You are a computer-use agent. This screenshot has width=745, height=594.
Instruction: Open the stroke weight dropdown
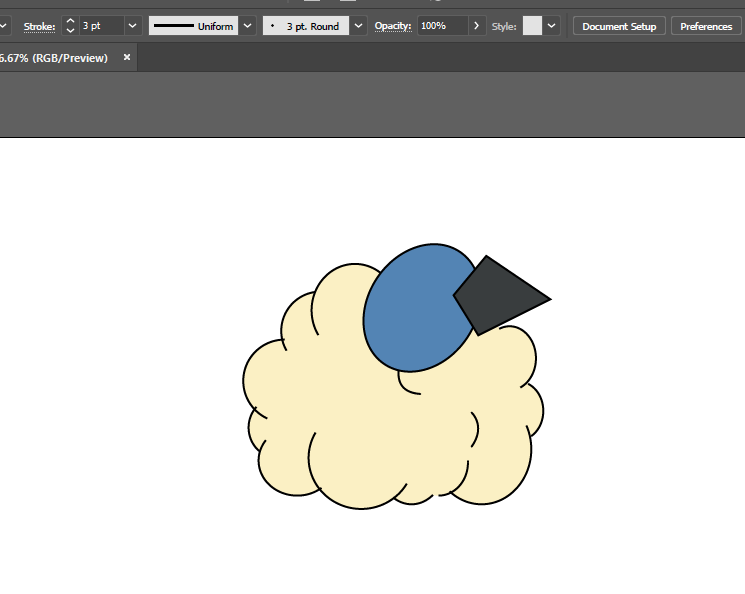[x=133, y=26]
